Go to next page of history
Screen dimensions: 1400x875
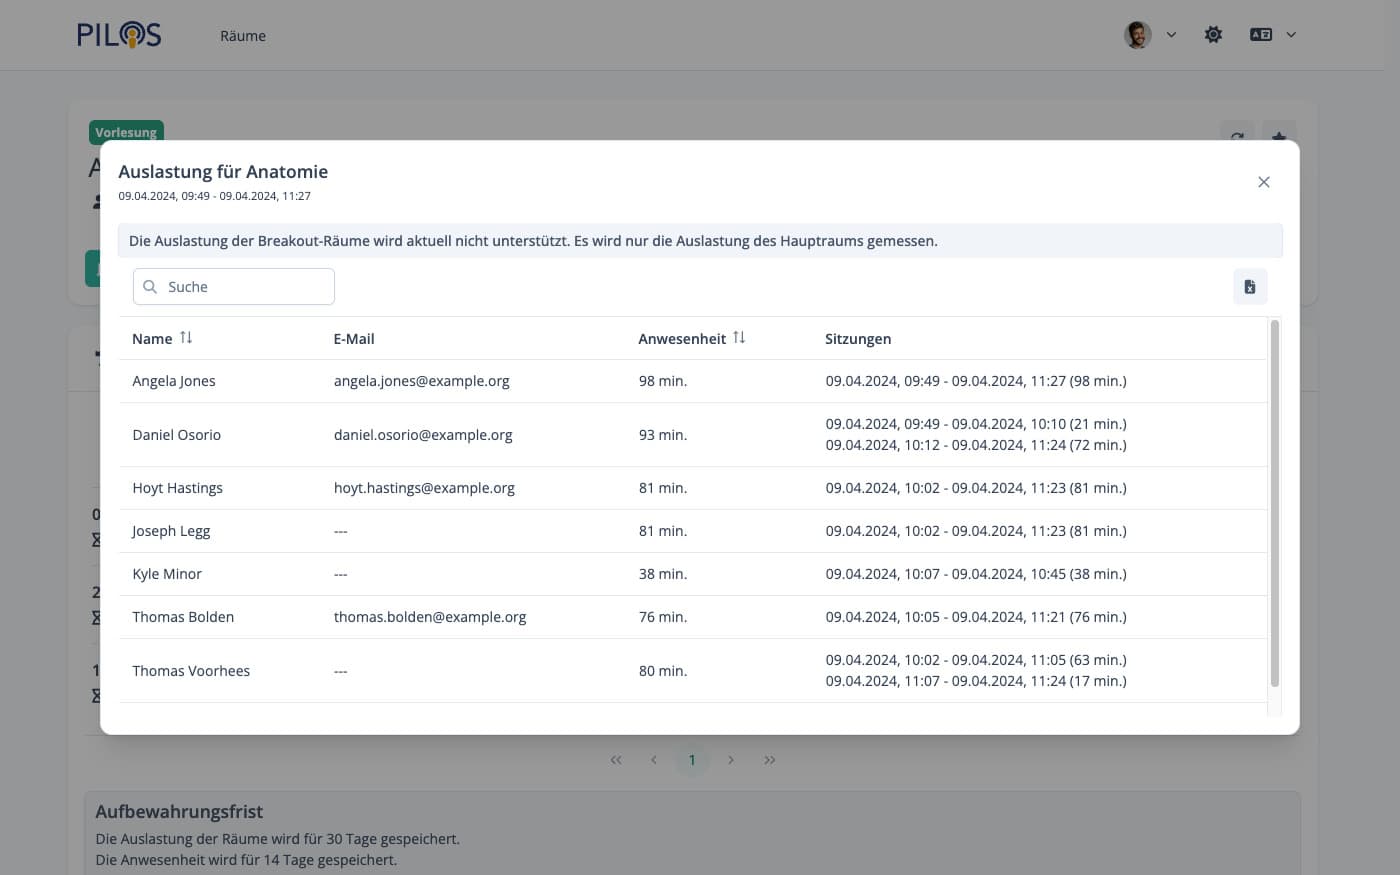click(x=731, y=760)
